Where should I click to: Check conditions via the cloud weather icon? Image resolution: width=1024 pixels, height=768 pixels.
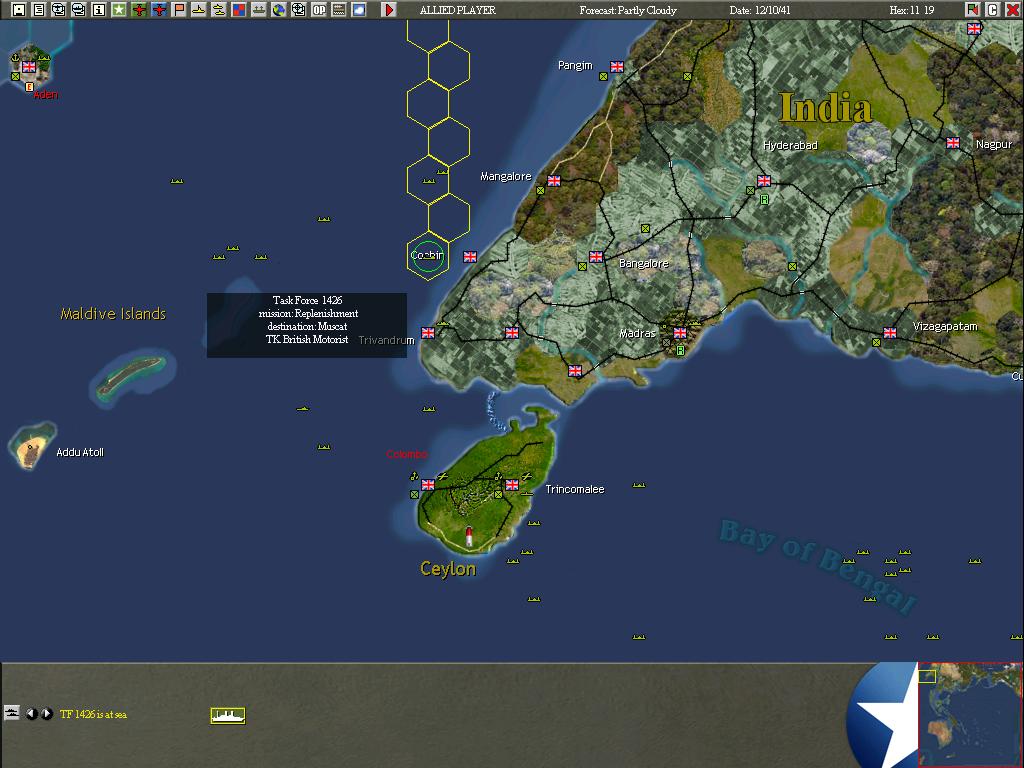tap(357, 8)
